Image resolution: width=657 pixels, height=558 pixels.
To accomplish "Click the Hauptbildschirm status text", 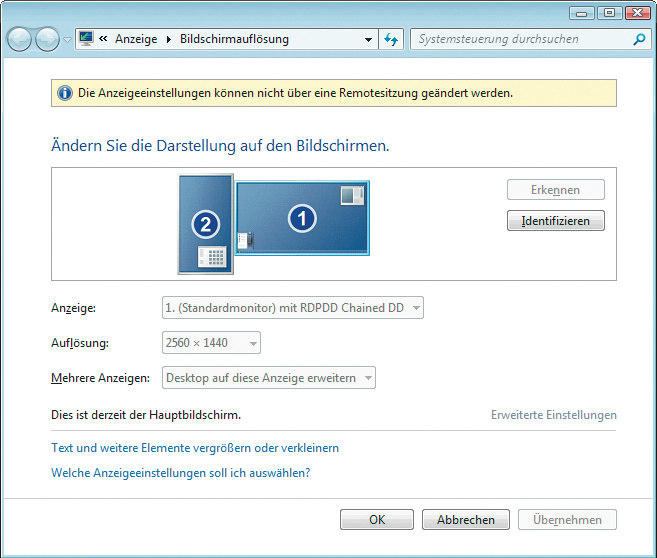I will coord(146,415).
